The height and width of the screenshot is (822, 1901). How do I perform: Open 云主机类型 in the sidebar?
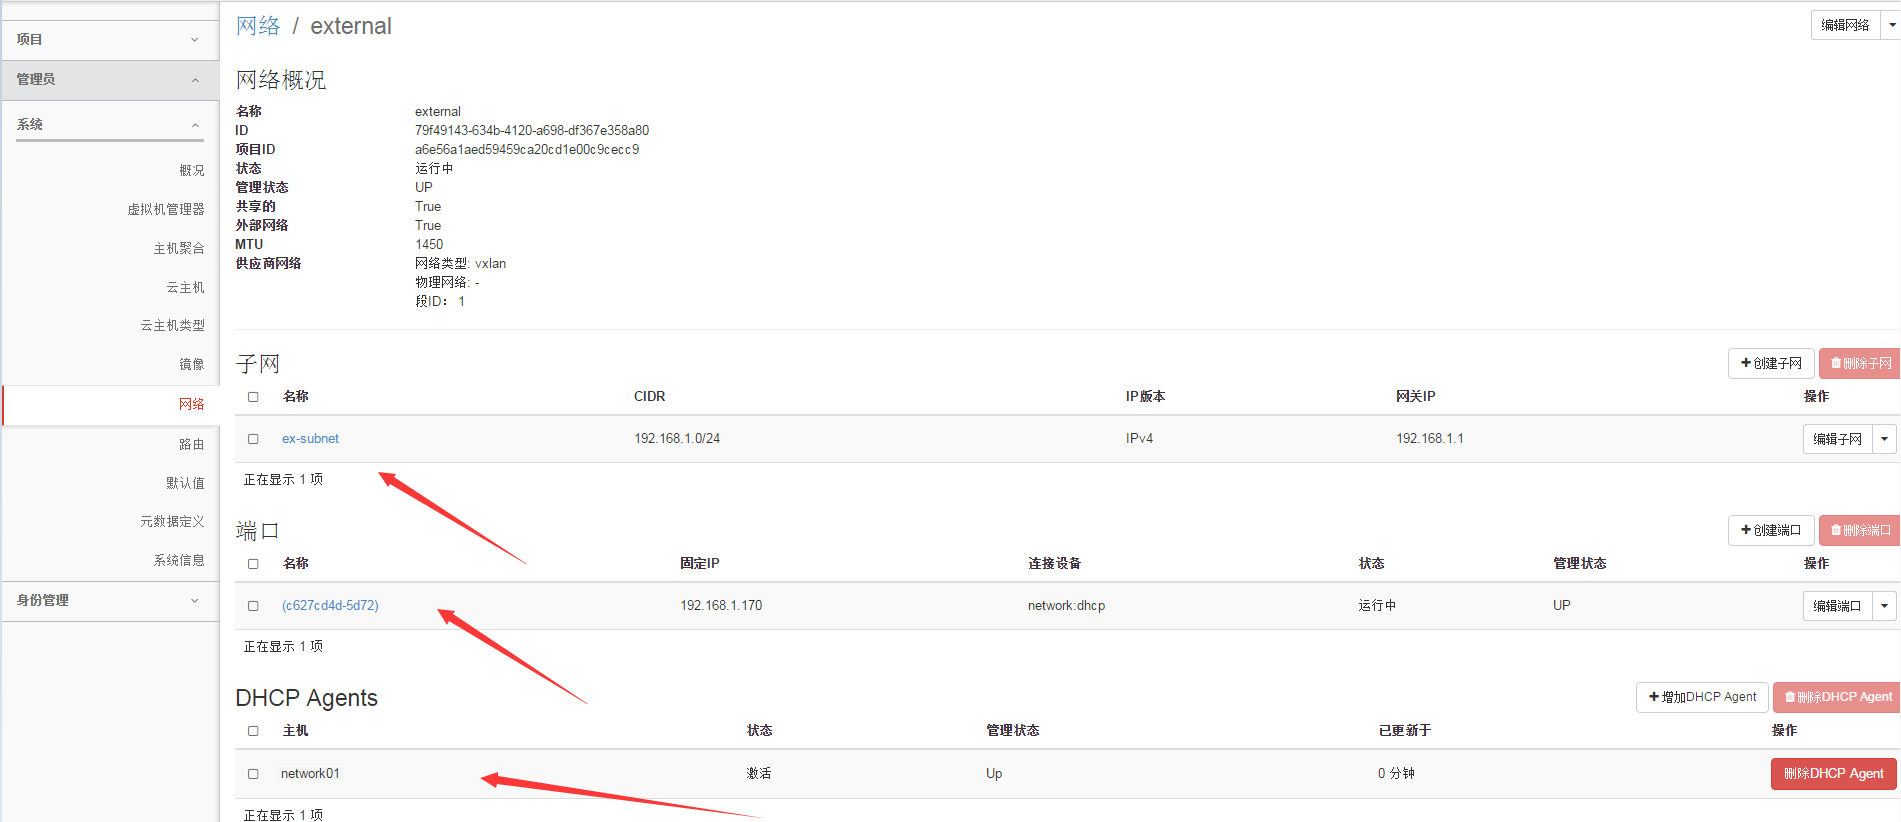point(172,326)
